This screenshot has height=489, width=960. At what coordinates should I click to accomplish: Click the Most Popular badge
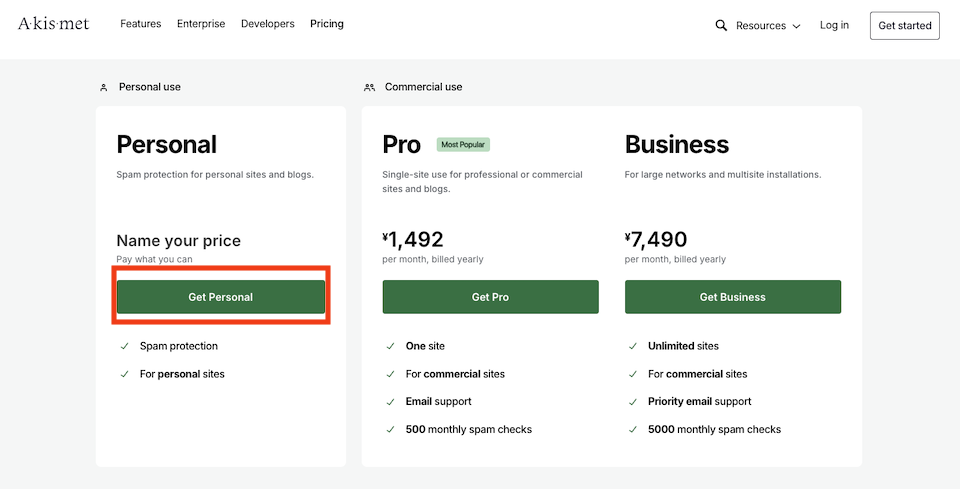tap(463, 145)
